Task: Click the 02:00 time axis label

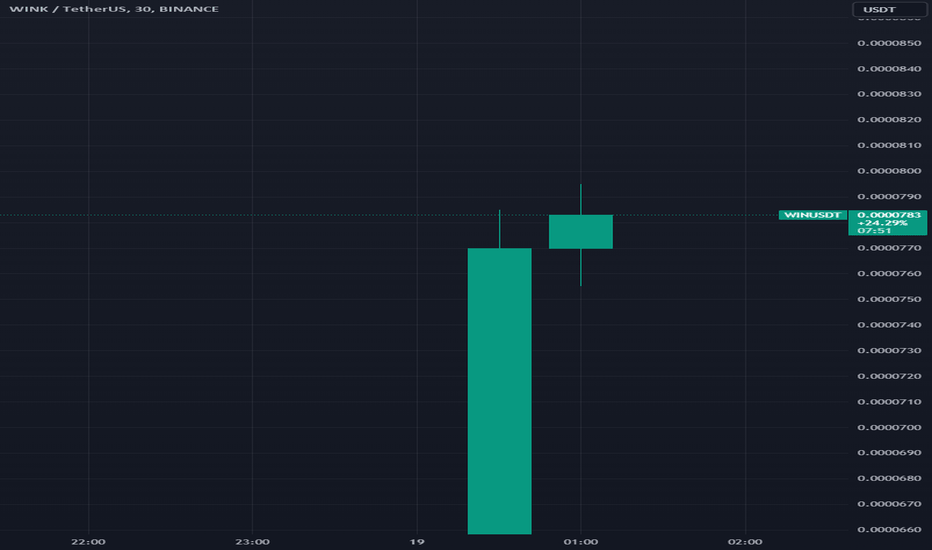Action: click(745, 542)
